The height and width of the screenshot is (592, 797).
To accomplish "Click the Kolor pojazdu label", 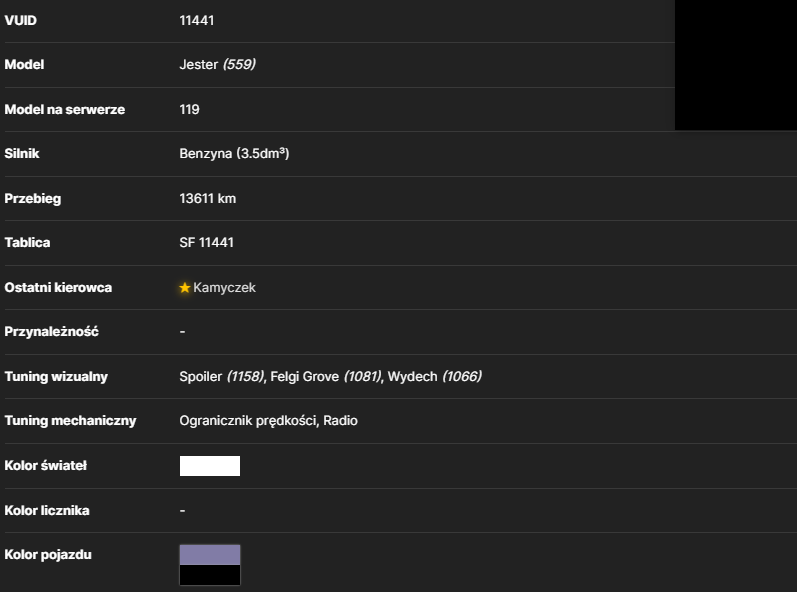I will point(48,554).
